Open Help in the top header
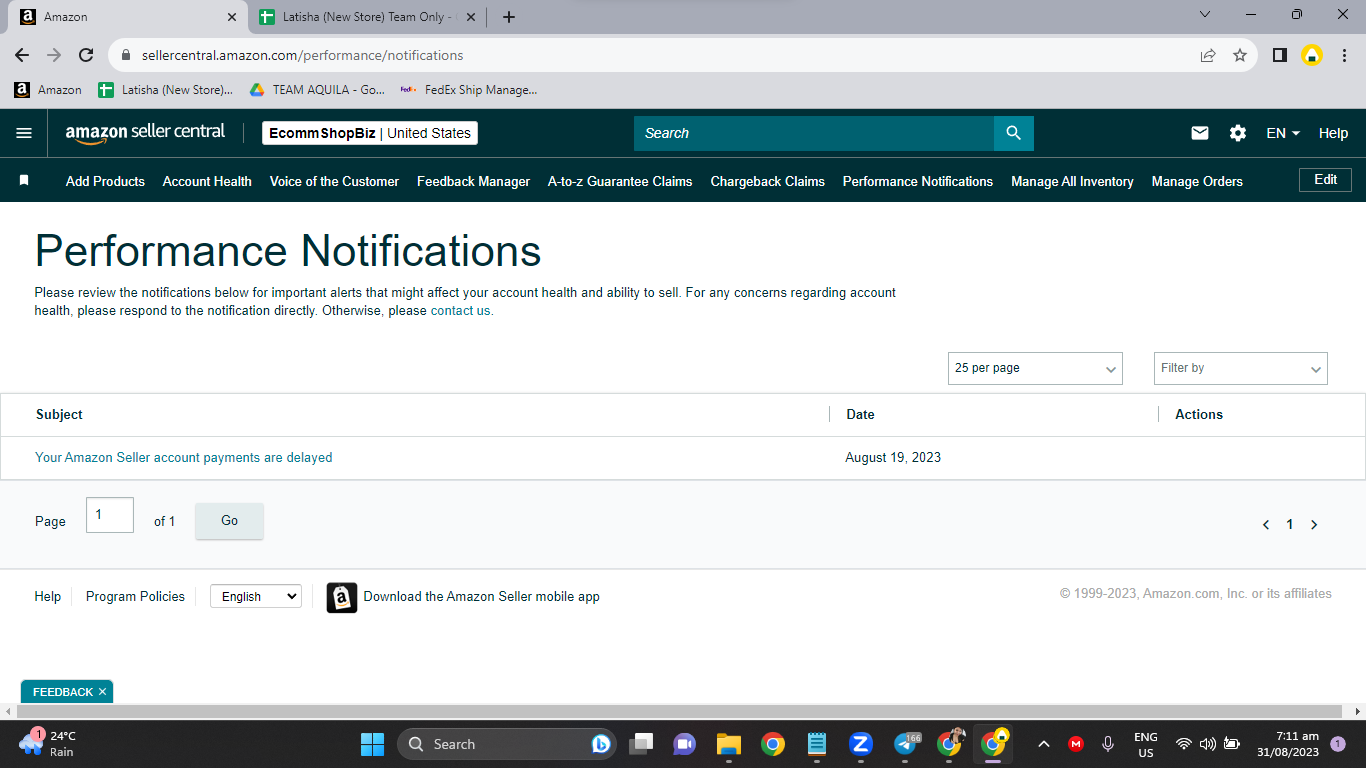Screen dimensions: 1366x768 1333,133
